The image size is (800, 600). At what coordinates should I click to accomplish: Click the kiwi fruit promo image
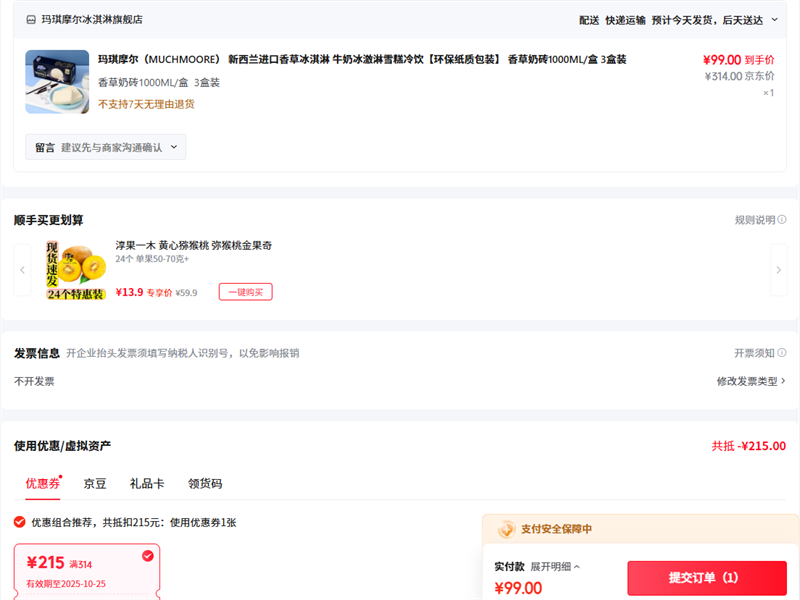point(76,270)
